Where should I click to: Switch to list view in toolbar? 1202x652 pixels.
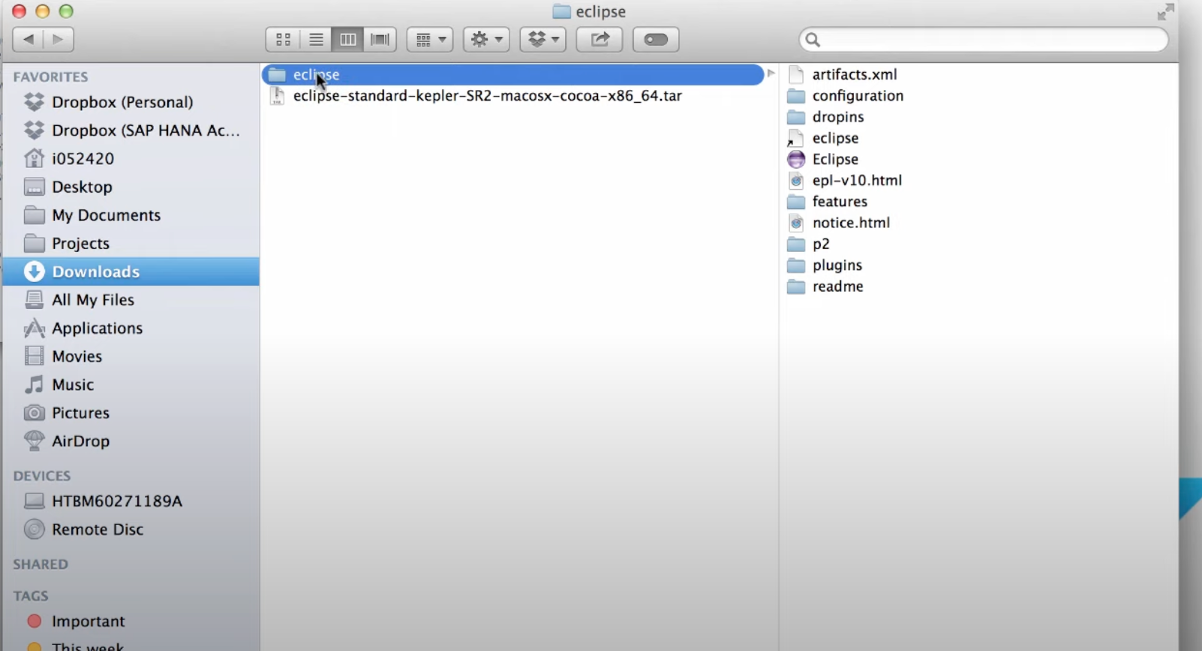[316, 40]
